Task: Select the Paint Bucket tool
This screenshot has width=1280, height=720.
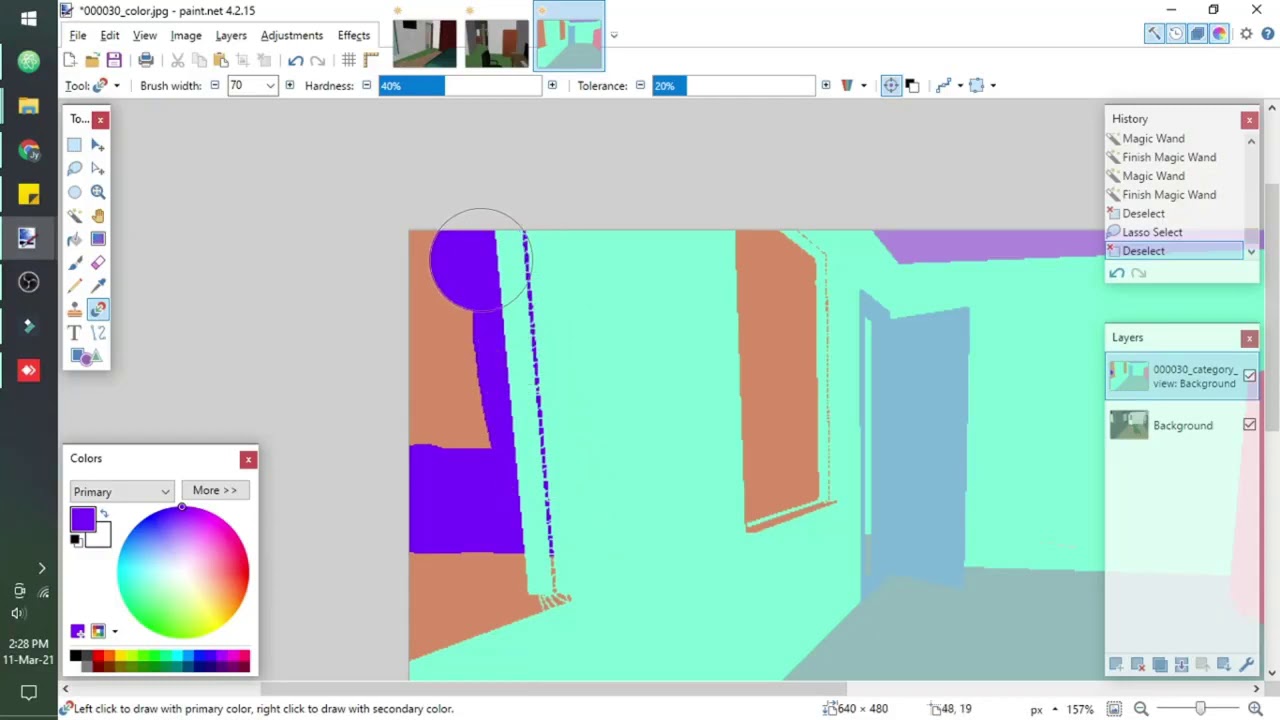Action: pos(75,239)
